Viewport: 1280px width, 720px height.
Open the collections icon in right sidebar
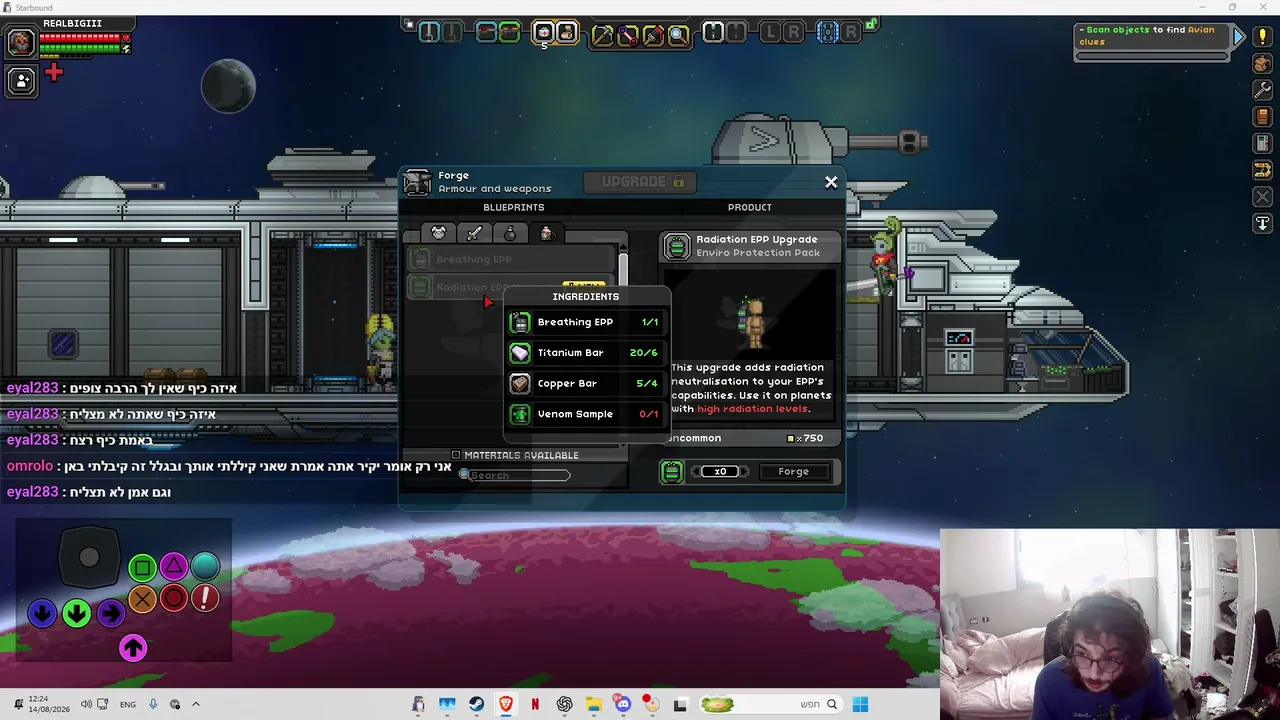[1263, 170]
